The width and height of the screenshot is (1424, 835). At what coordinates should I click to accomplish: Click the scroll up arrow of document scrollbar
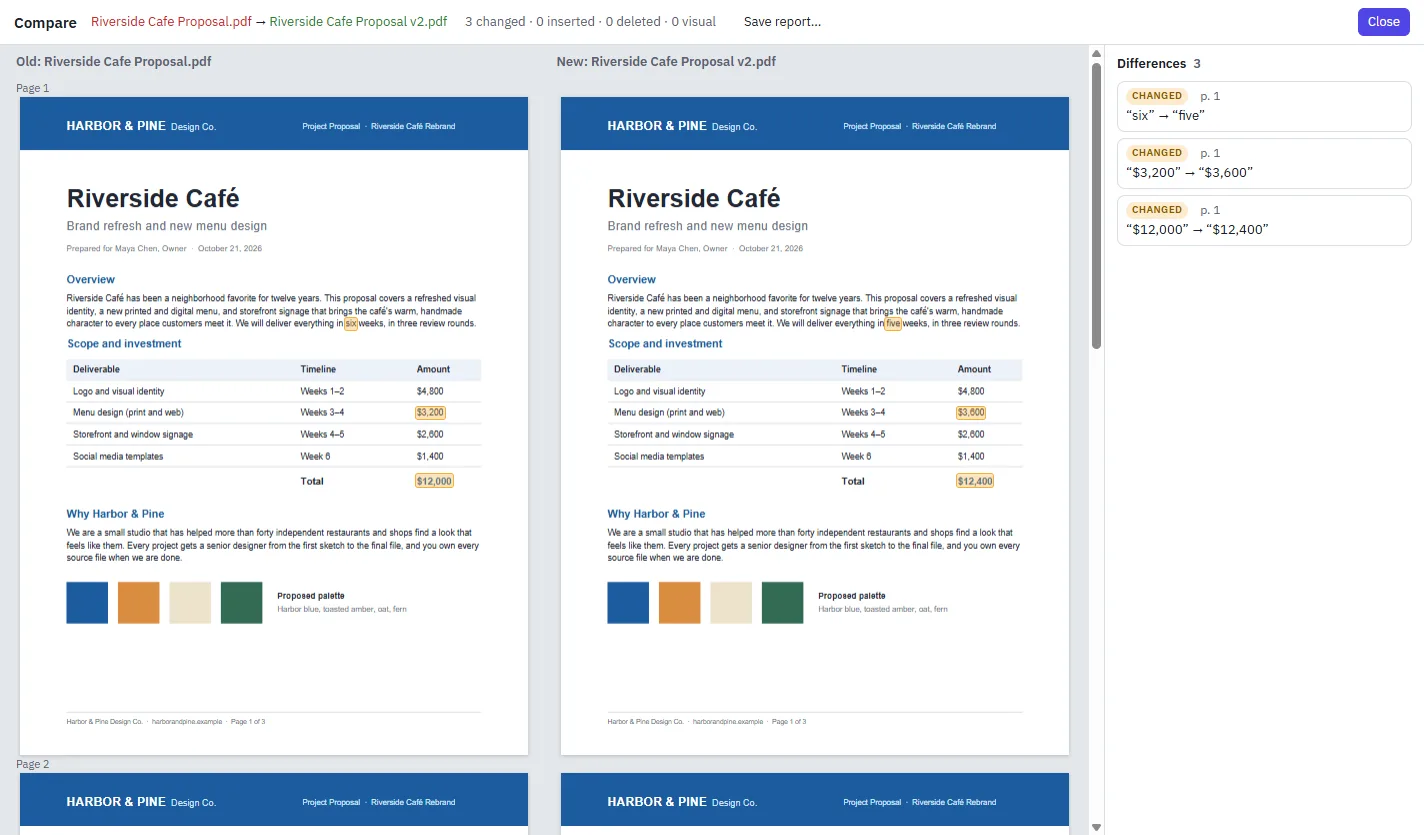click(x=1096, y=53)
